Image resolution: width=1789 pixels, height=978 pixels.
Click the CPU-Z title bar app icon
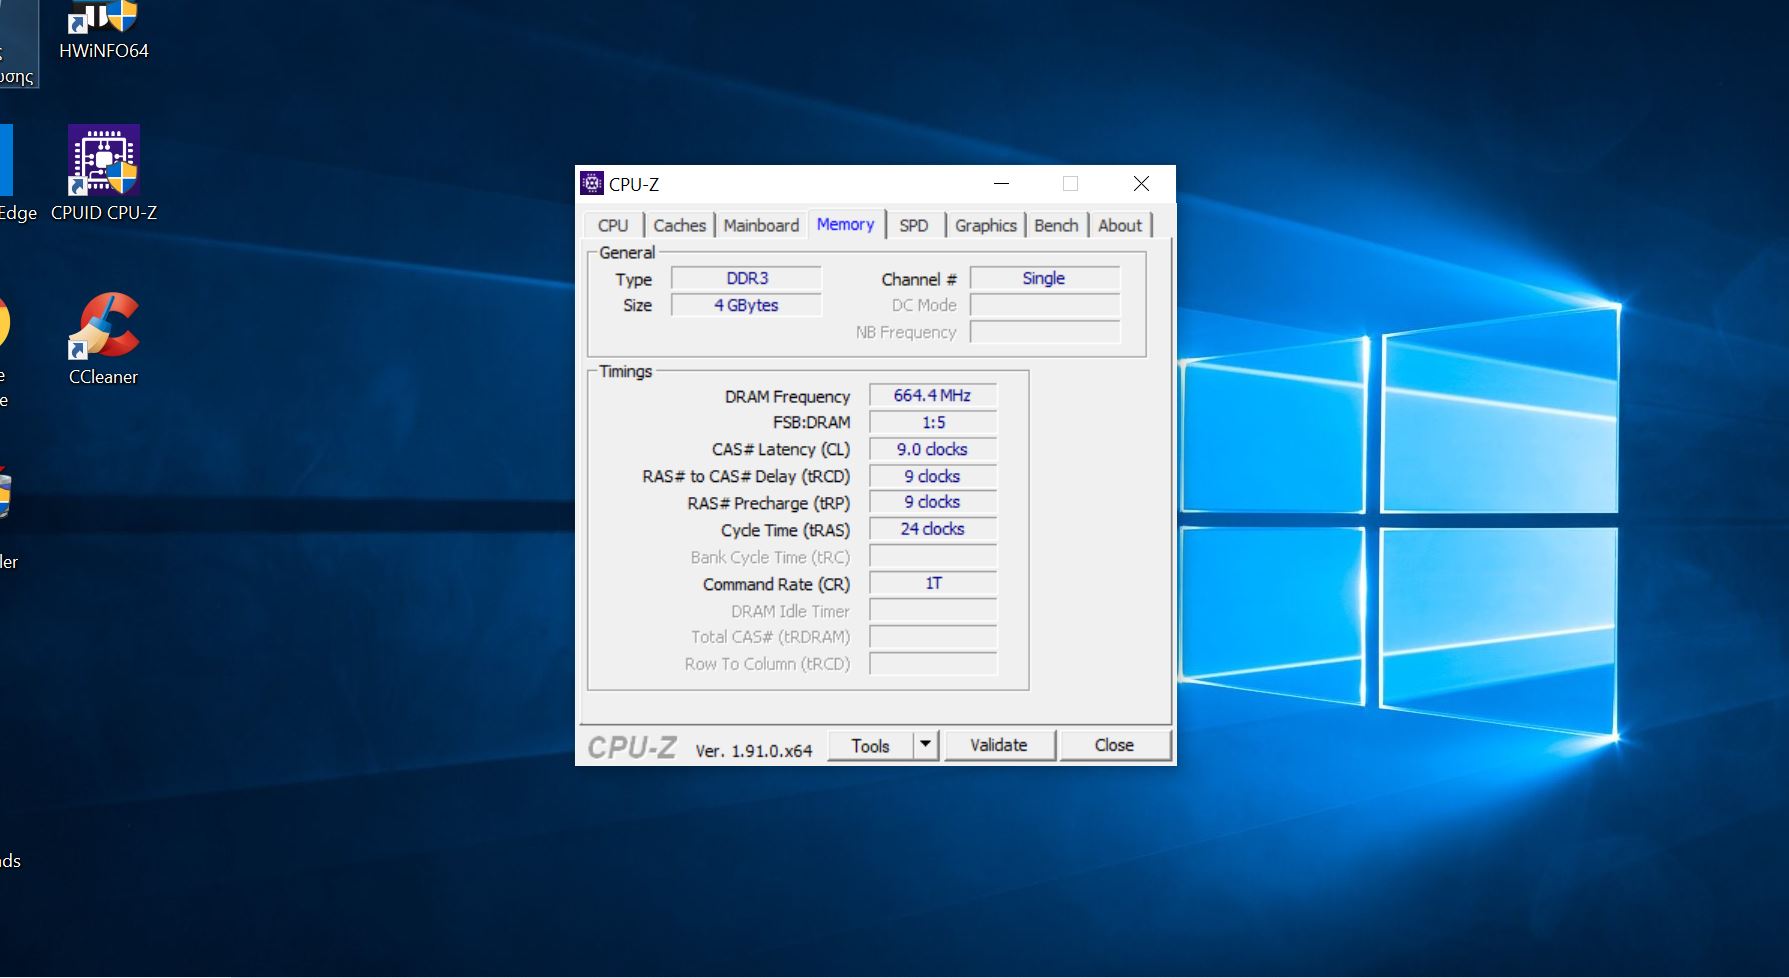[x=592, y=183]
